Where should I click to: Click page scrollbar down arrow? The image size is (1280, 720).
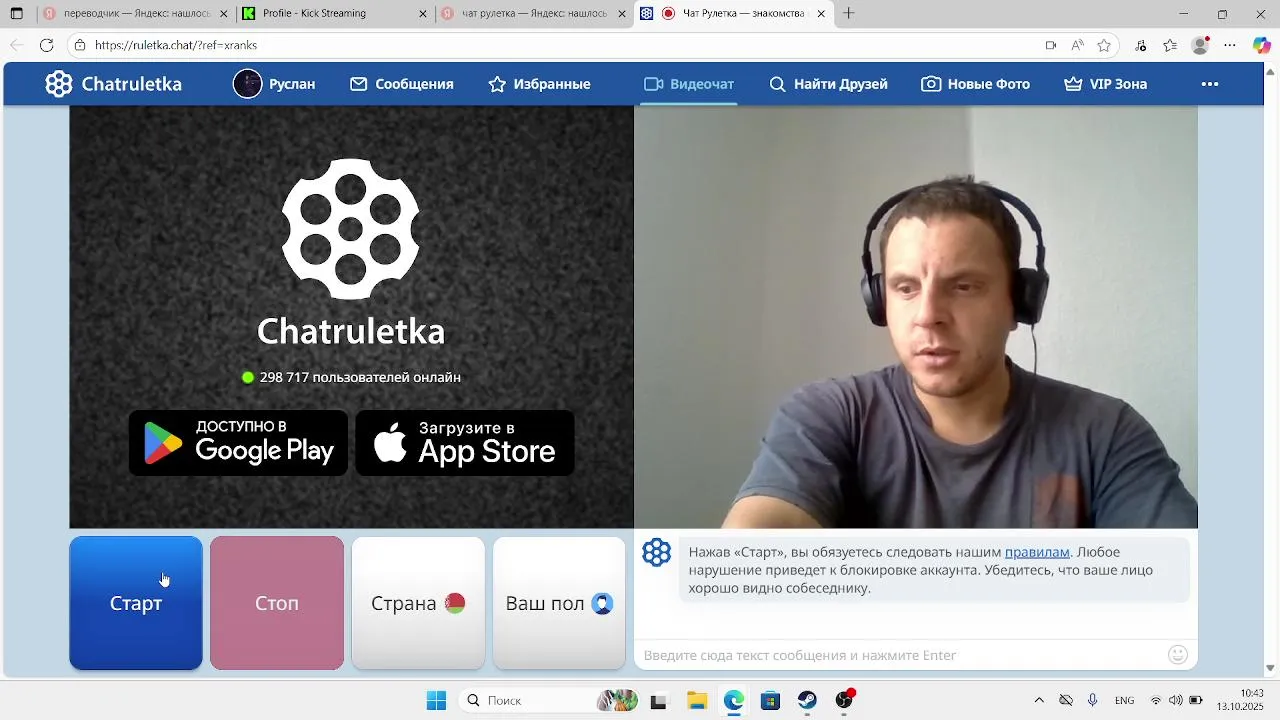coord(1271,668)
